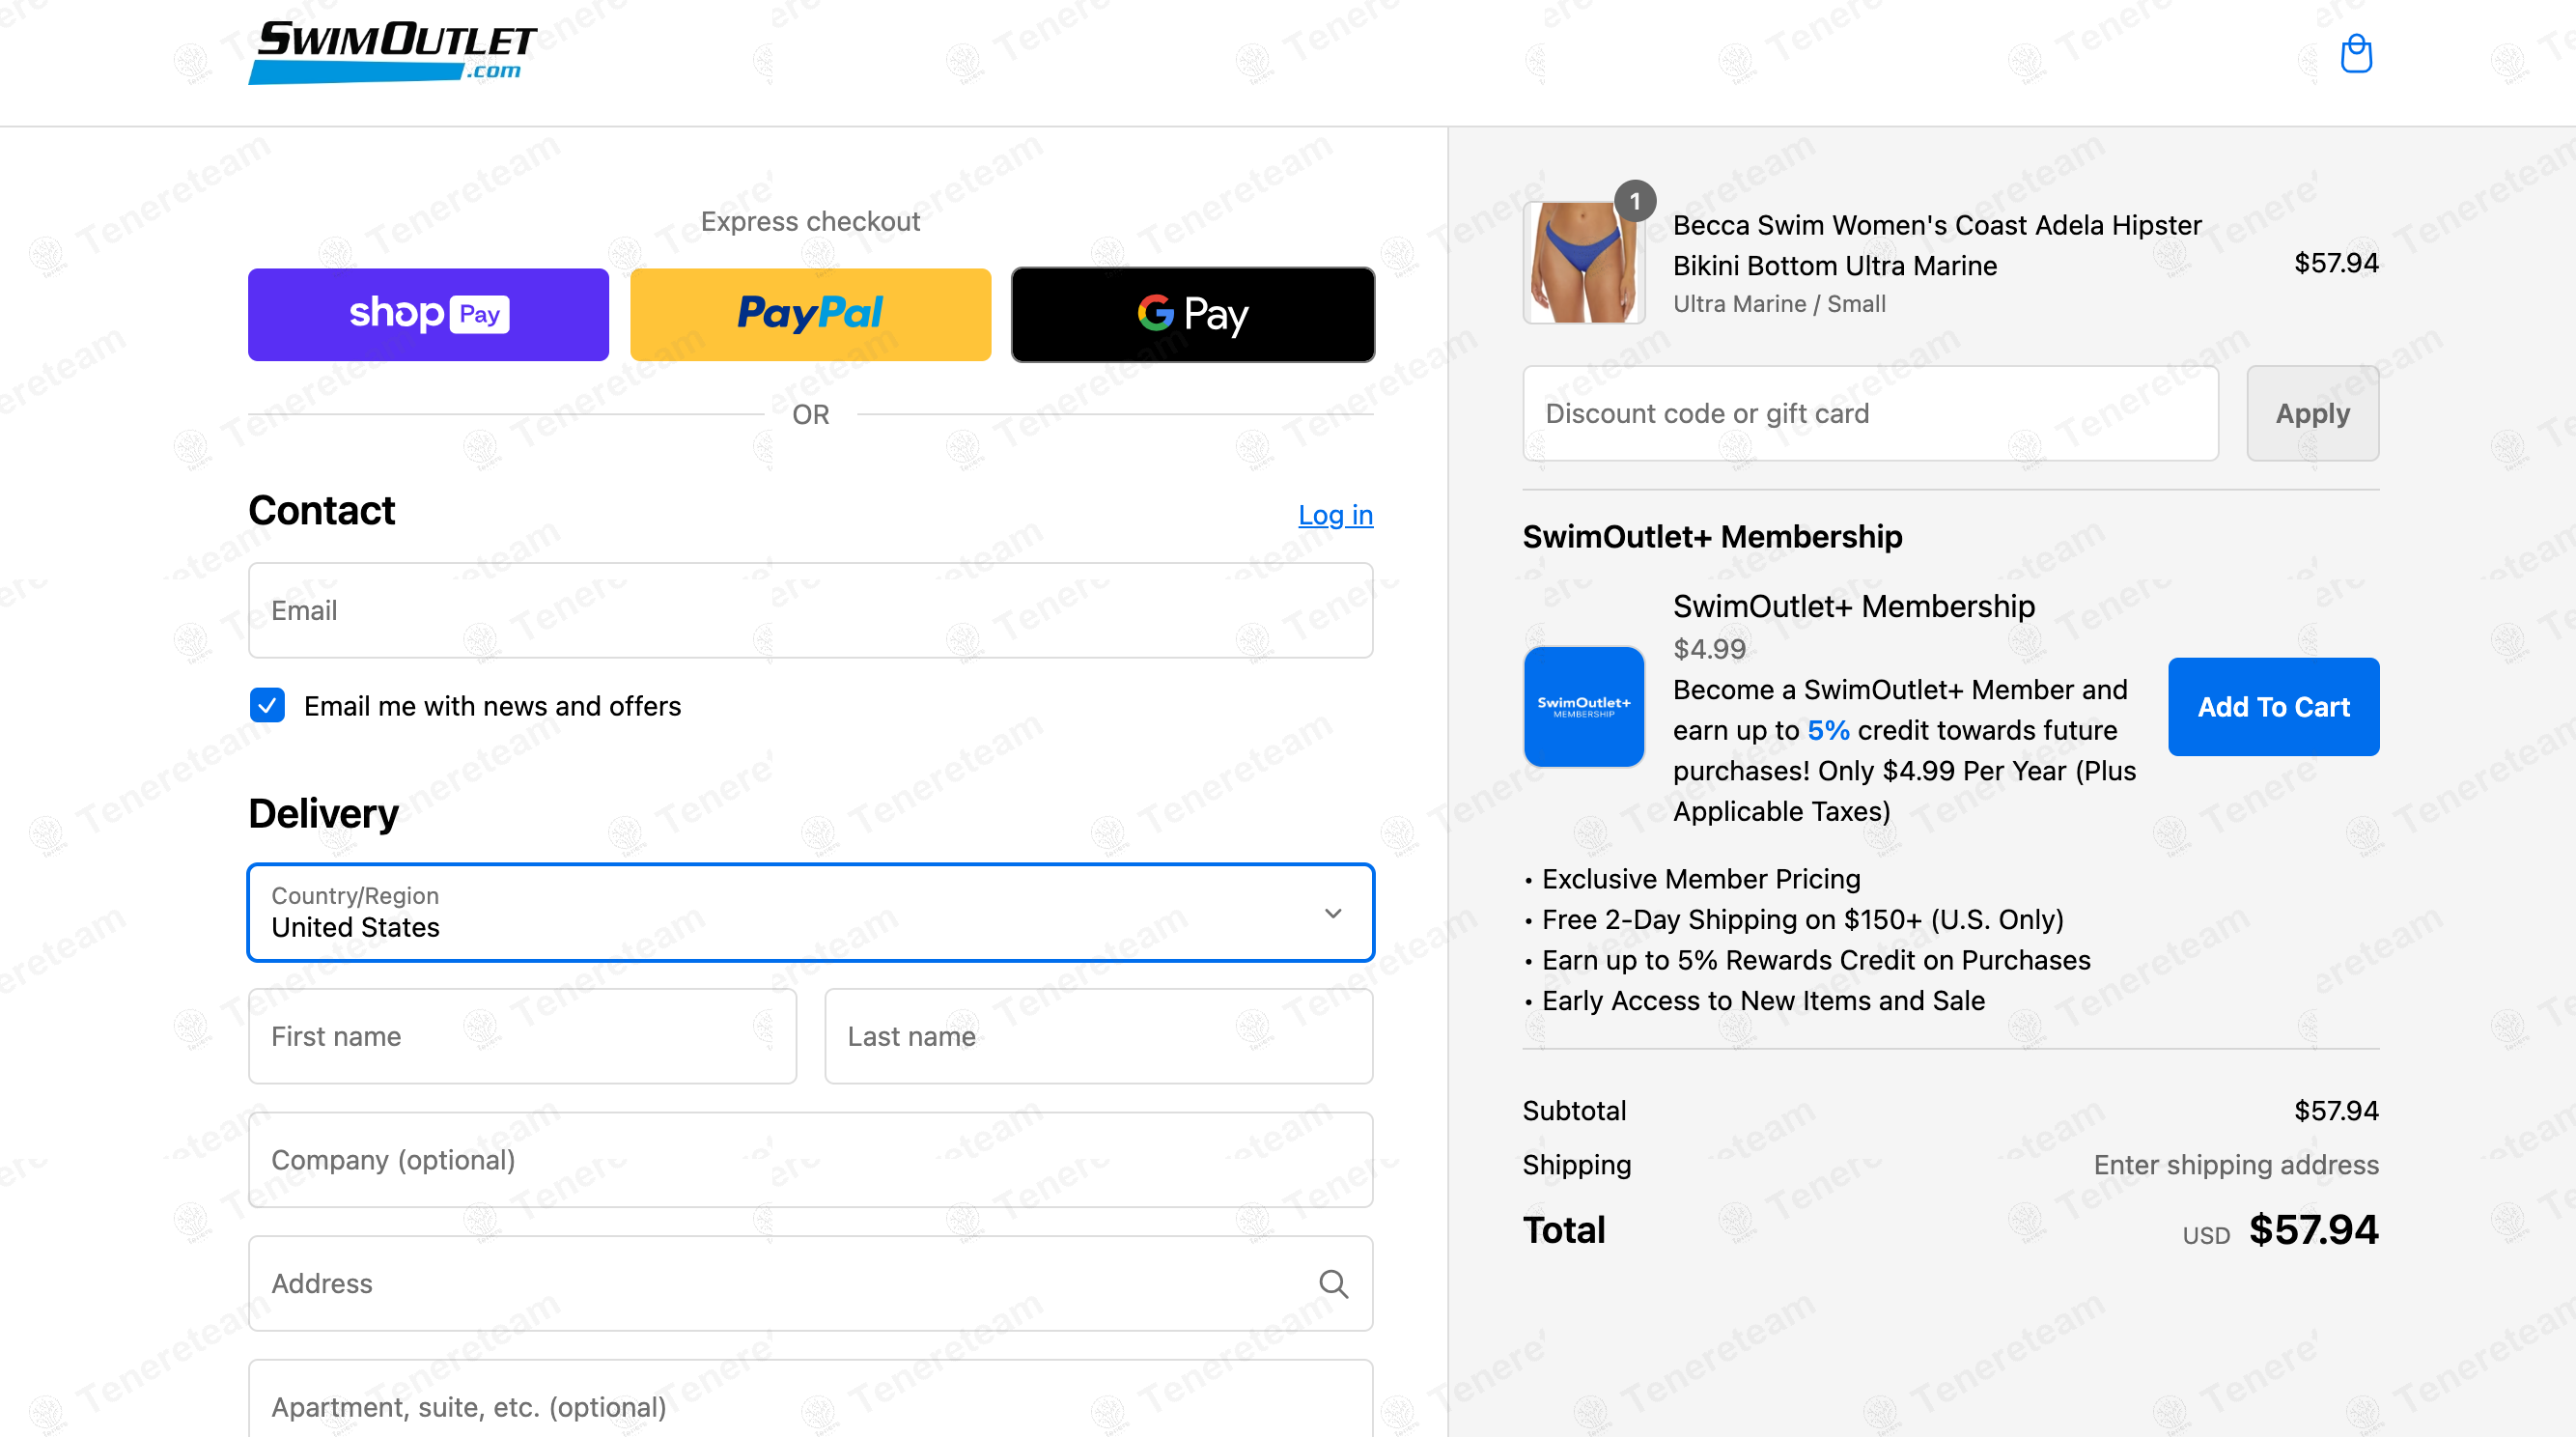
Task: Expand the Country/Region dropdown
Action: coord(810,912)
